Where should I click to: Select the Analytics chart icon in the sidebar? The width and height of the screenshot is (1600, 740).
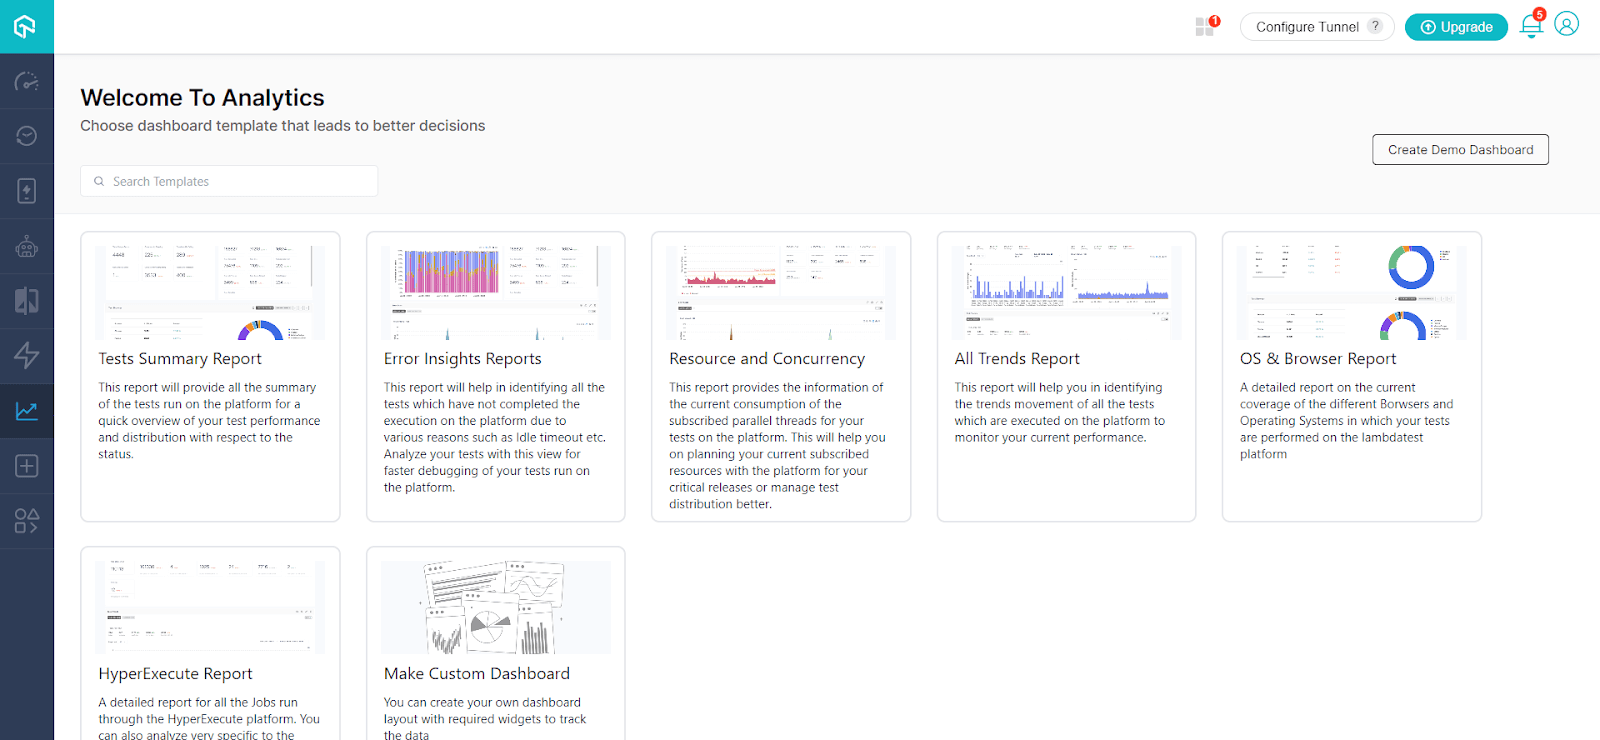26,410
